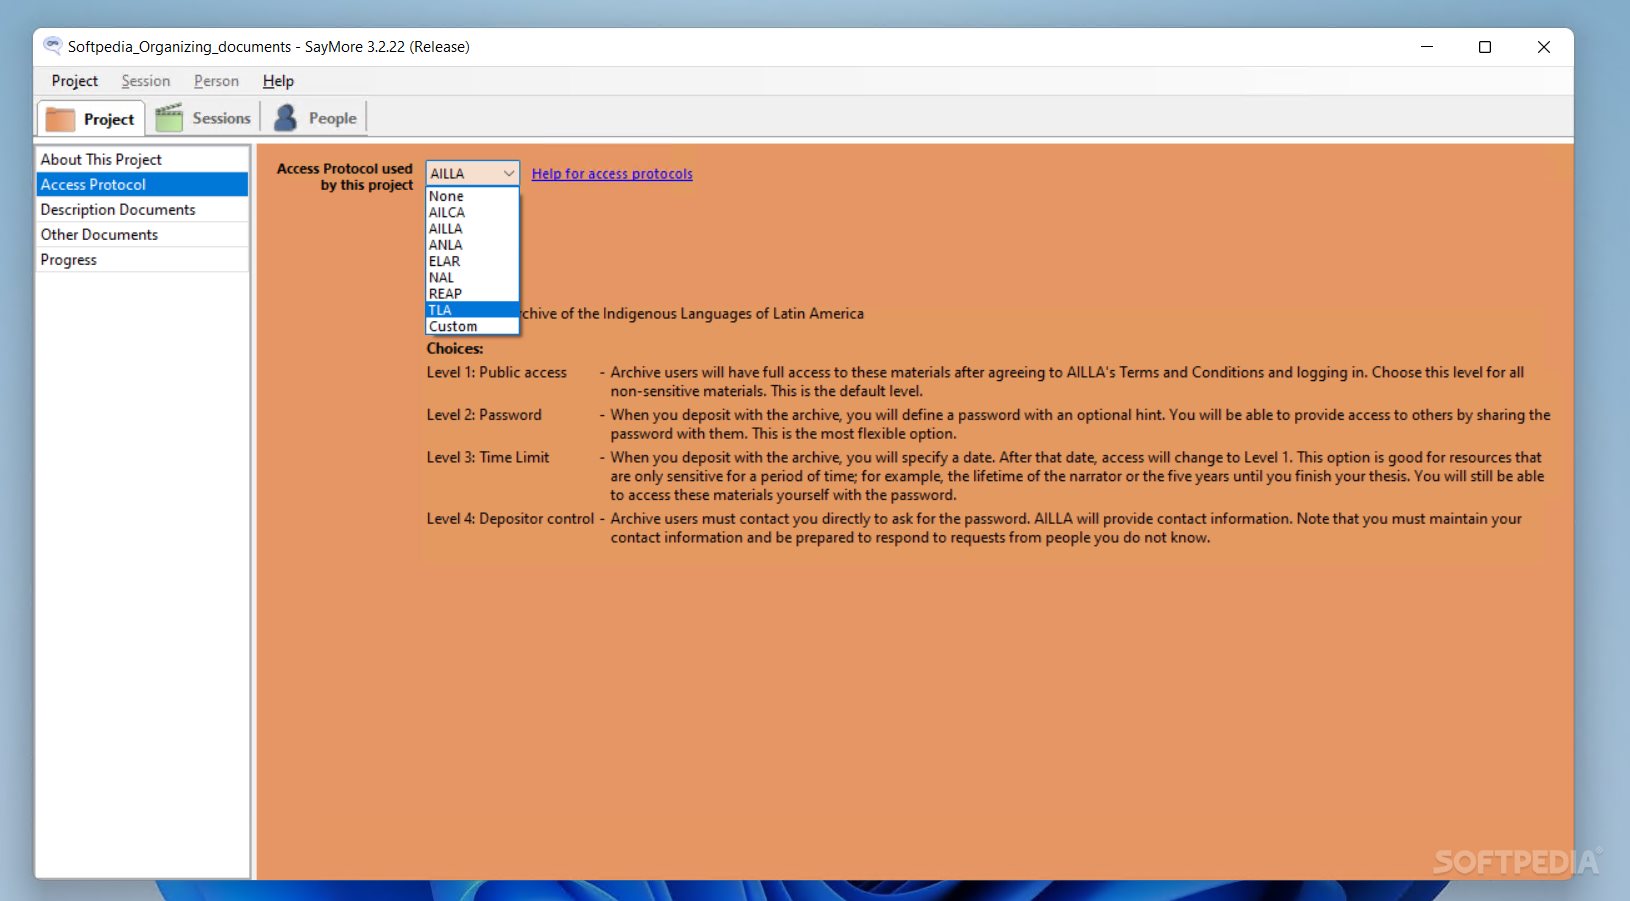This screenshot has width=1630, height=901.
Task: Open Progress in sidebar
Action: click(x=142, y=260)
